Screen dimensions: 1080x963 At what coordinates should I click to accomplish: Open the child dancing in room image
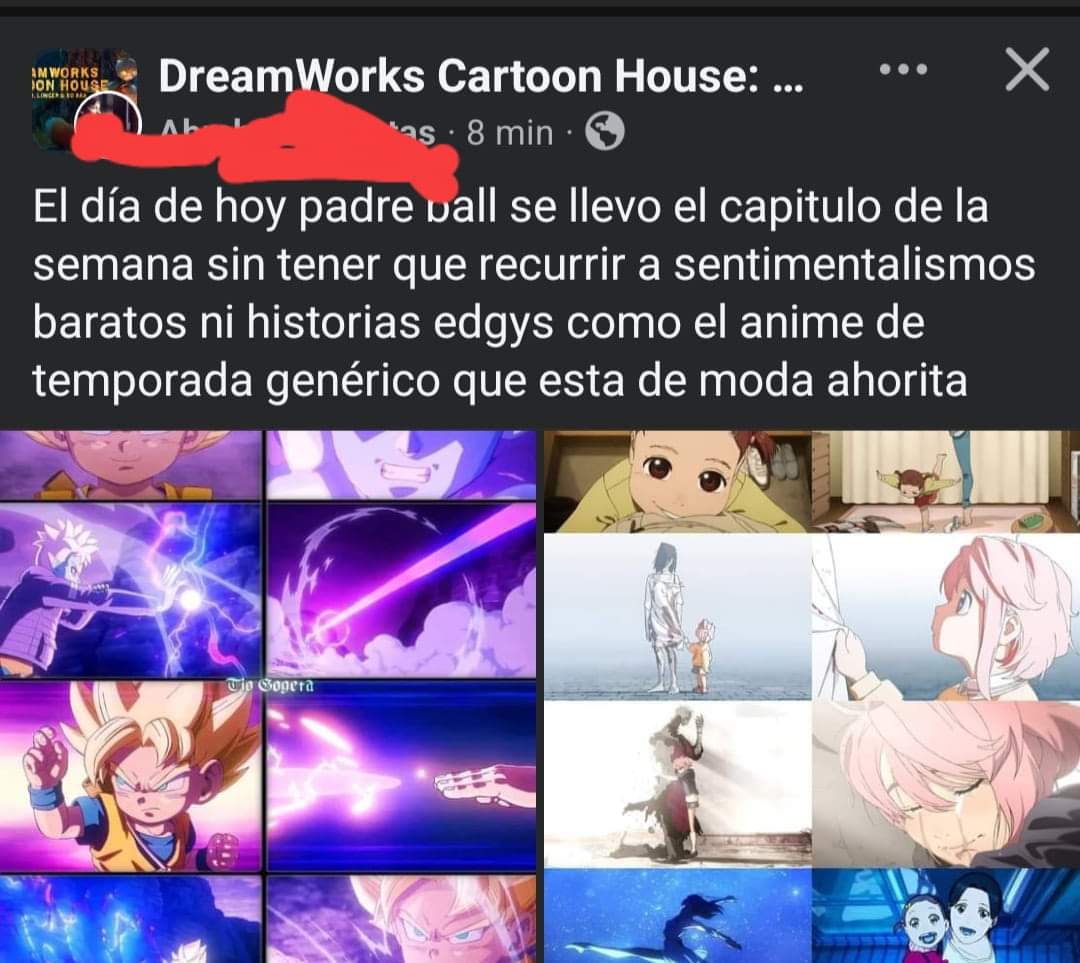tap(946, 482)
